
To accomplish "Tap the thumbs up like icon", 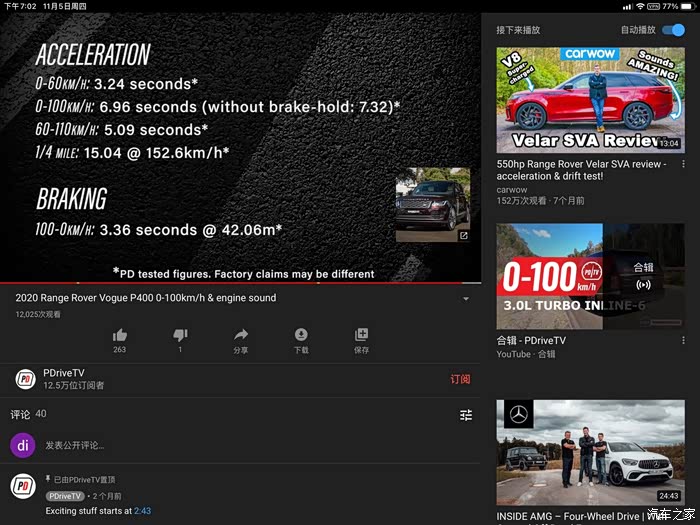I will [120, 335].
